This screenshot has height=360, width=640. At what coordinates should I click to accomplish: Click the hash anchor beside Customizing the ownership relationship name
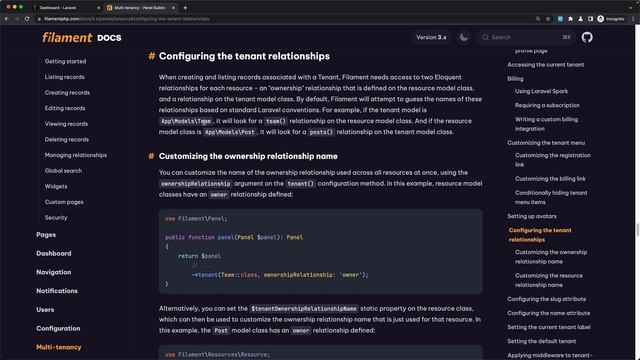coord(151,156)
